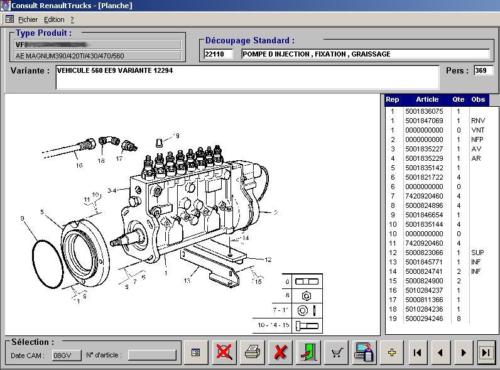Screen dimensions: 500x370
Task: Click the crossed-out magnifier cancel search icon
Action: (x=224, y=352)
